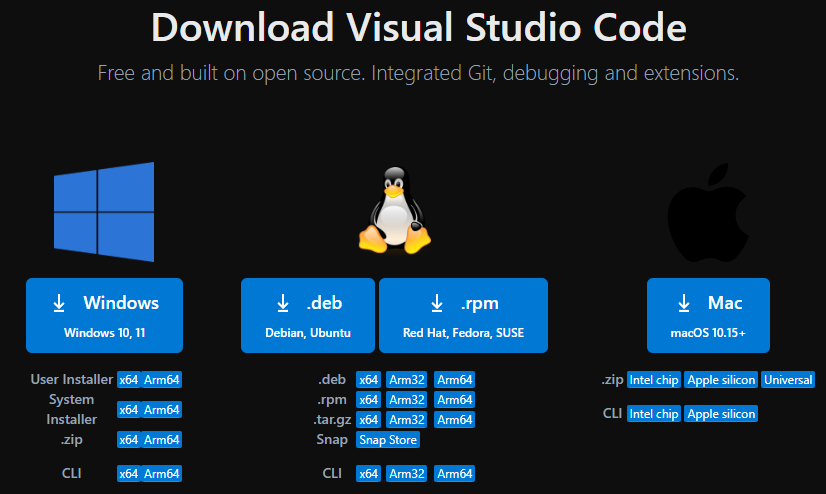Image resolution: width=826 pixels, height=494 pixels.
Task: Choose Arm64 in the Linux .rpm row
Action: coord(455,400)
